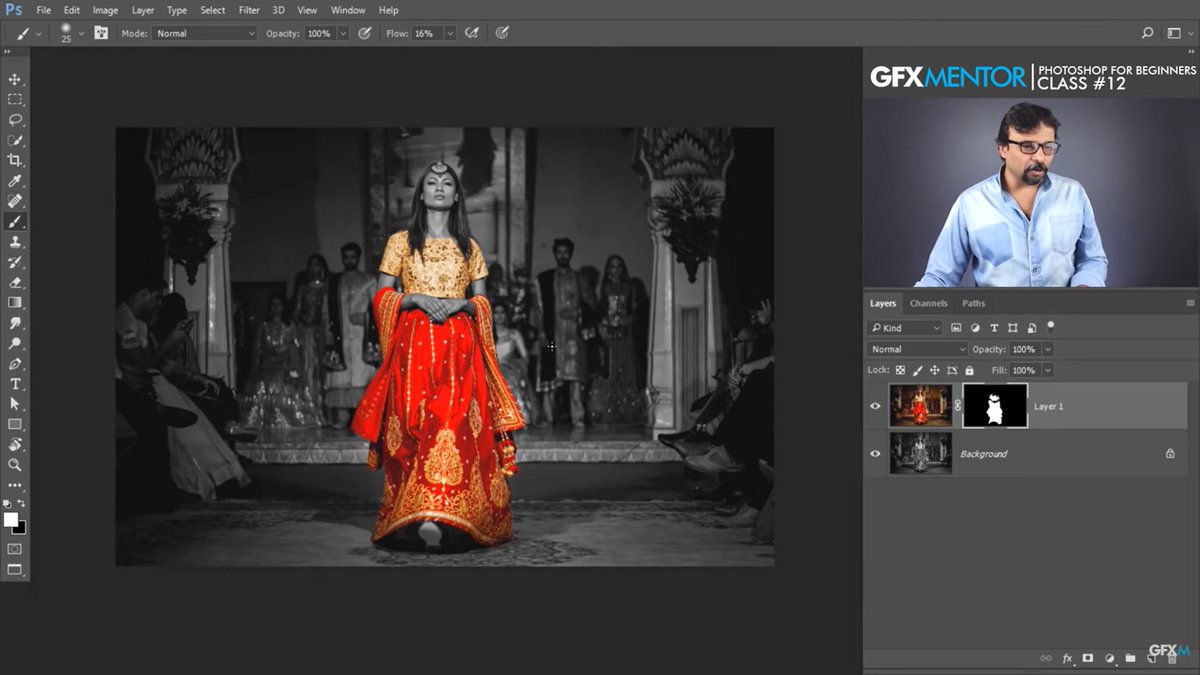Select the Clone Stamp tool

15,242
